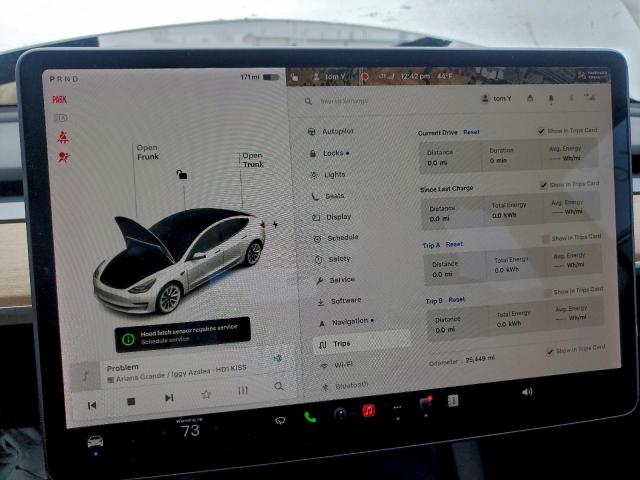This screenshot has height=480, width=640.
Task: Activate windshield wipers icon
Action: point(280,420)
